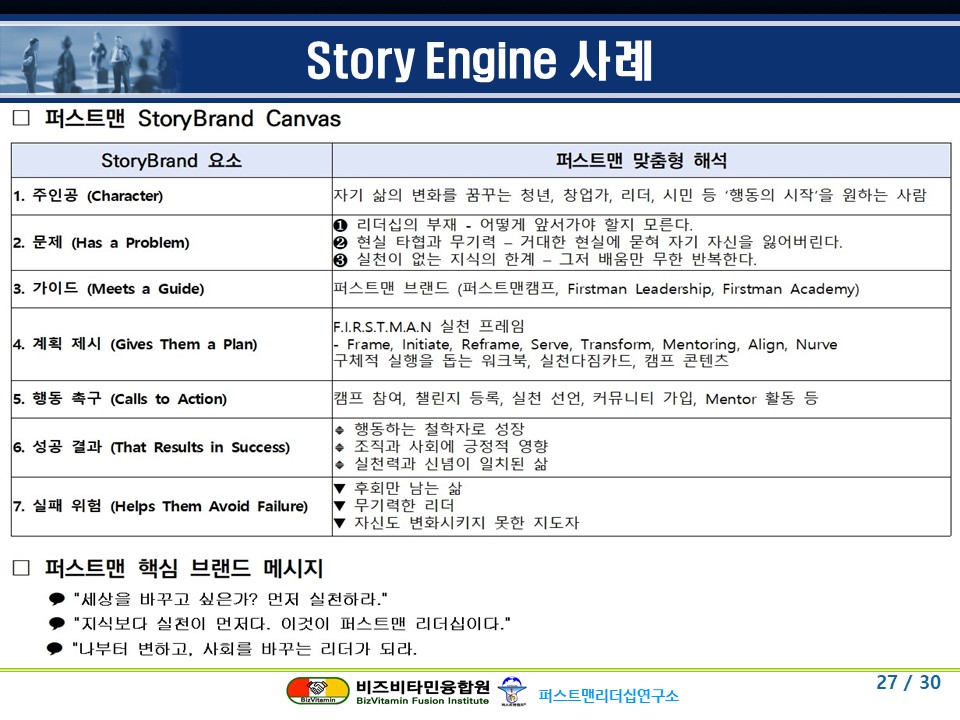Viewport: 960px width, 720px height.
Task: Click the text "조직과 사회에 긍정적 영향"
Action: 451,446
